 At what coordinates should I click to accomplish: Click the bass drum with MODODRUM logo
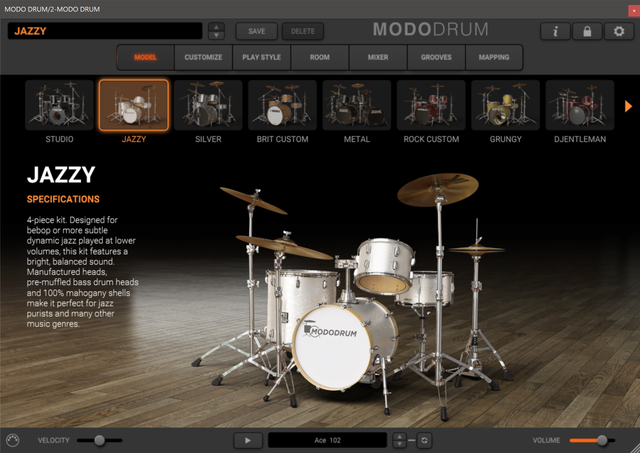tap(333, 346)
